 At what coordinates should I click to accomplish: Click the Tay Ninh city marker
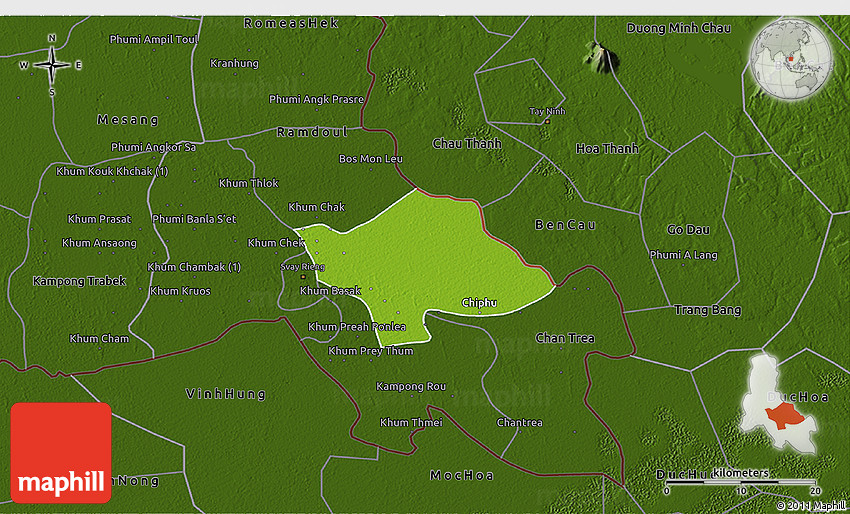(547, 121)
